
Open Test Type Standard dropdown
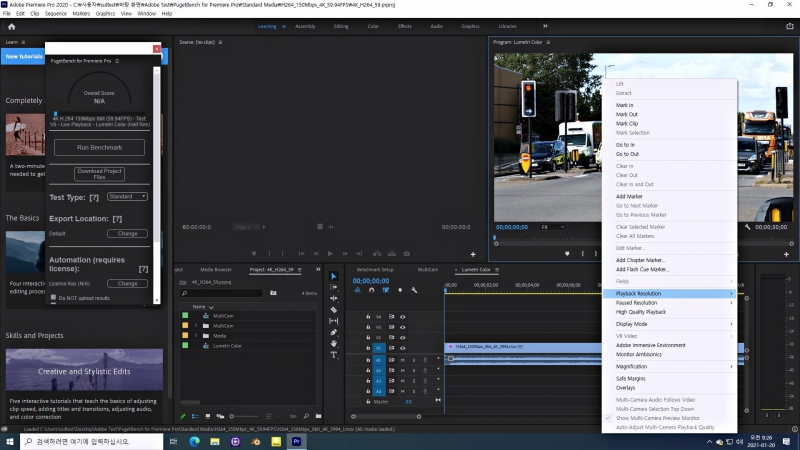point(128,196)
